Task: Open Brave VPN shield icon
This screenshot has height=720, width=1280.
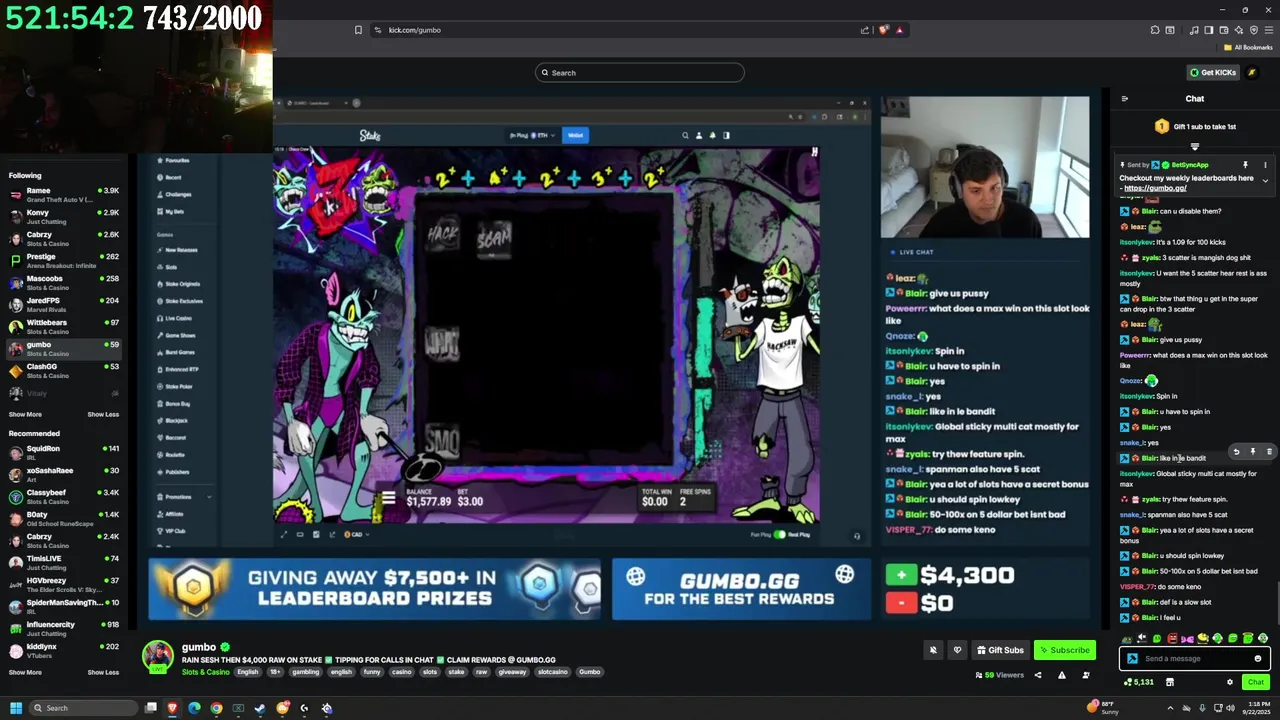Action: [x=1254, y=30]
